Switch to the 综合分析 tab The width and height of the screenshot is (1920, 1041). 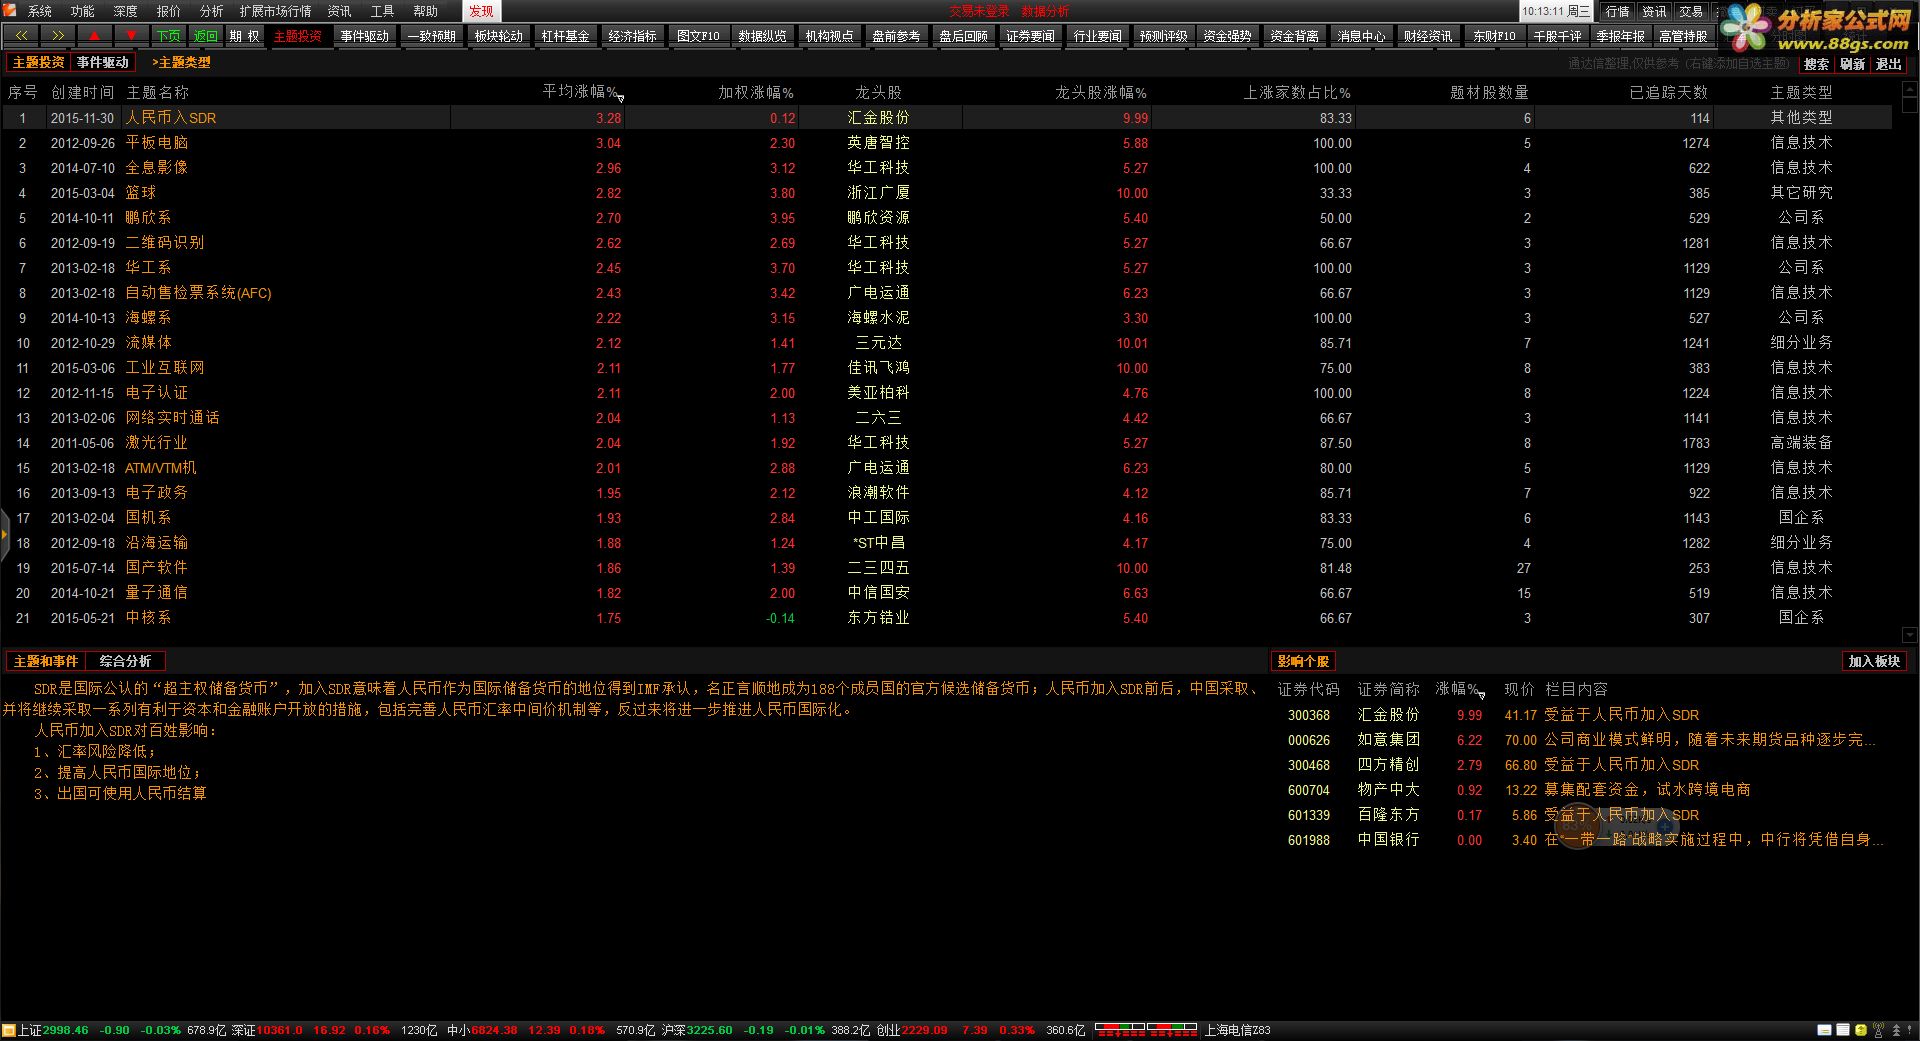pos(126,661)
